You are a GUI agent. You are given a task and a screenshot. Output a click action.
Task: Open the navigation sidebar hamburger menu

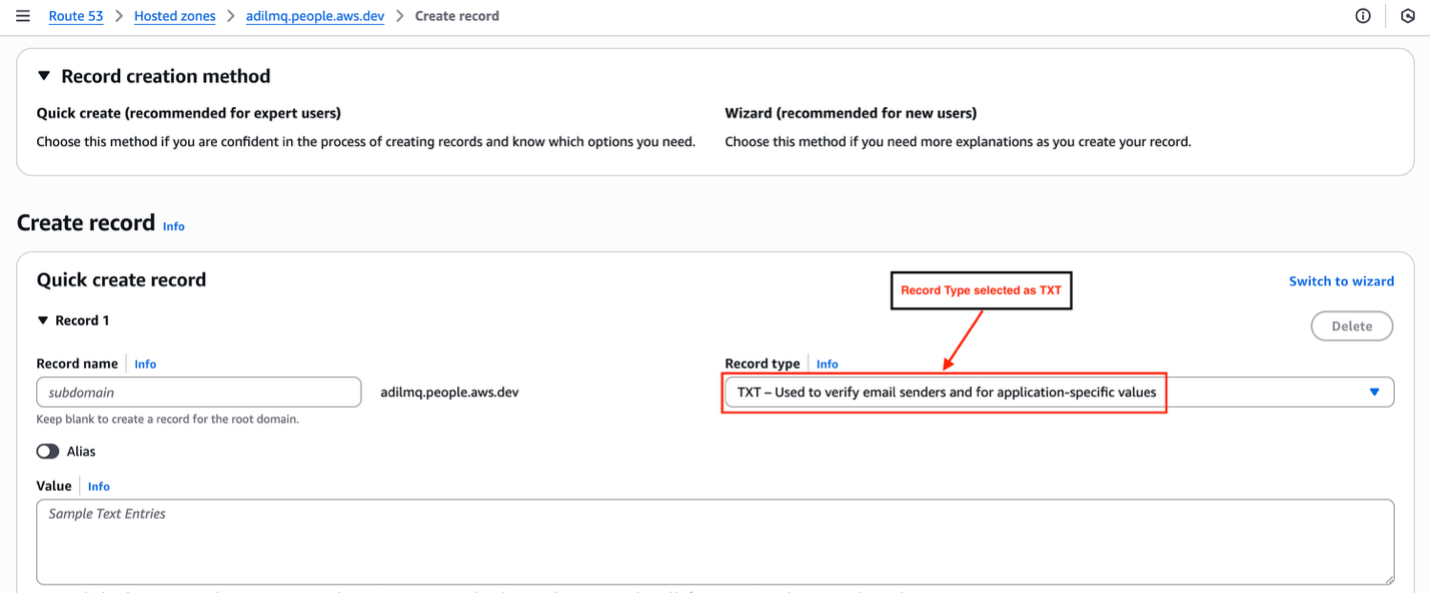pos(22,15)
